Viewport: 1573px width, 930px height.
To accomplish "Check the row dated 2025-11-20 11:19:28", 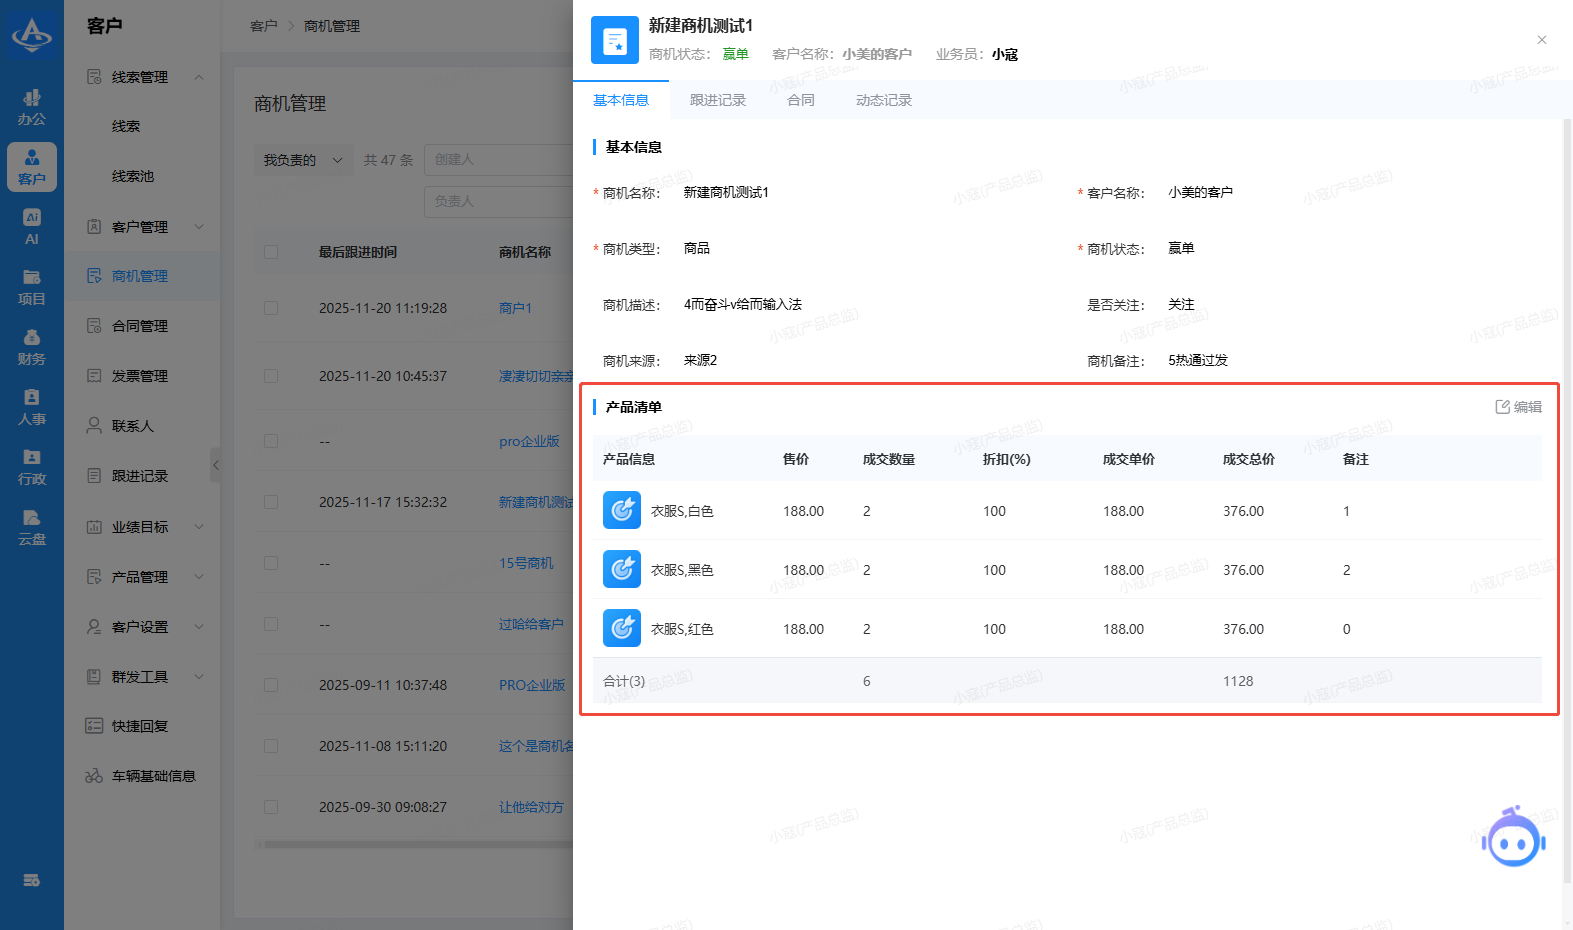I will [x=271, y=308].
